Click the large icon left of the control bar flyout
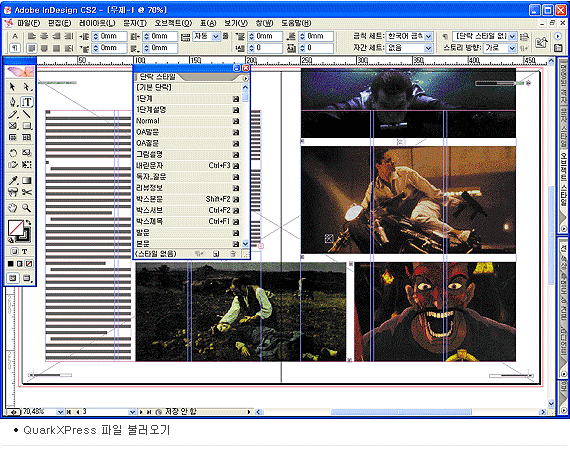 coord(541,43)
